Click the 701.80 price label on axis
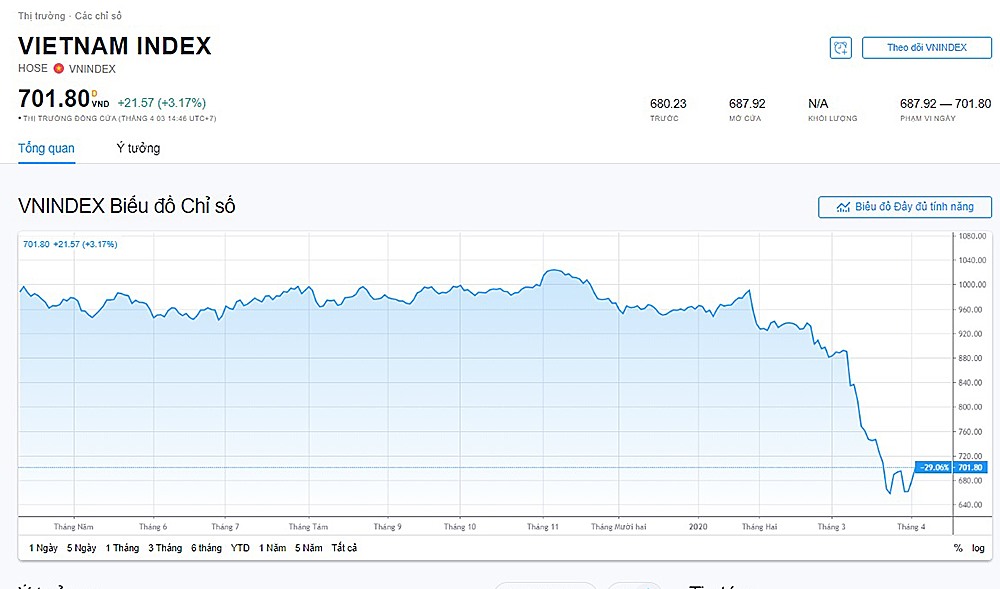Screen dimensions: 1000x589 970,467
